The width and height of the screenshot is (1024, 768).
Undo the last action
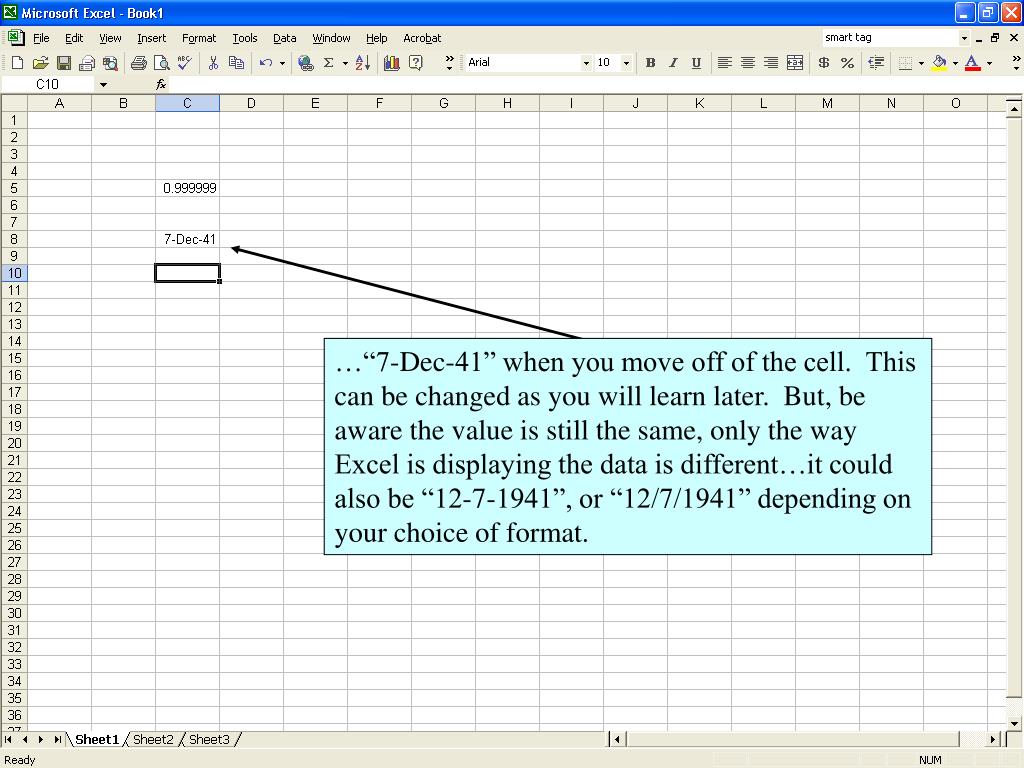coord(266,63)
